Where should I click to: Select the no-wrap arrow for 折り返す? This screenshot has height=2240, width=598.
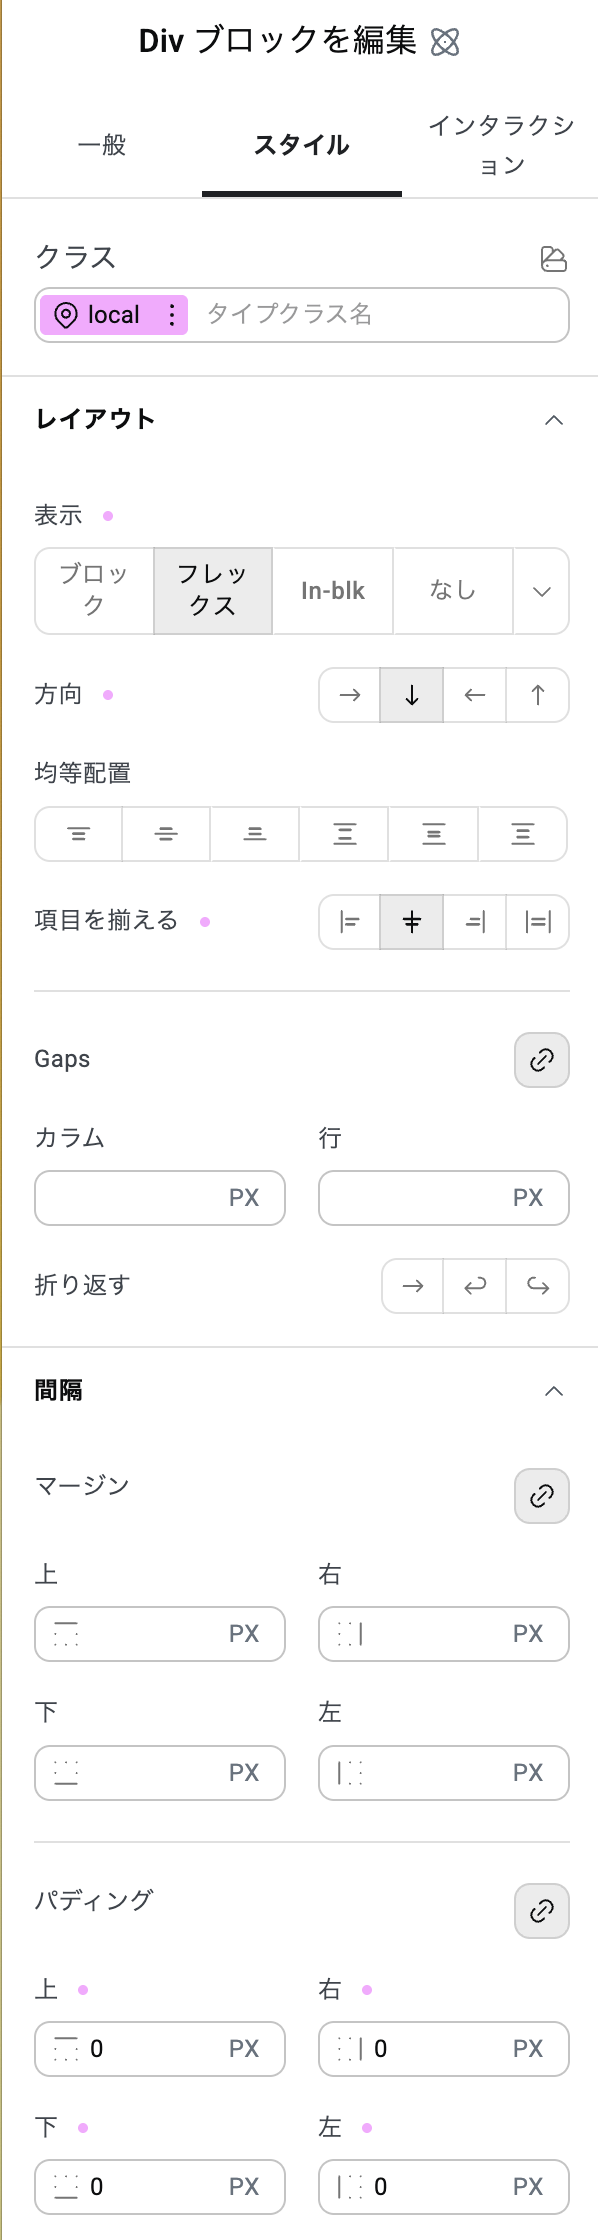pos(411,1286)
